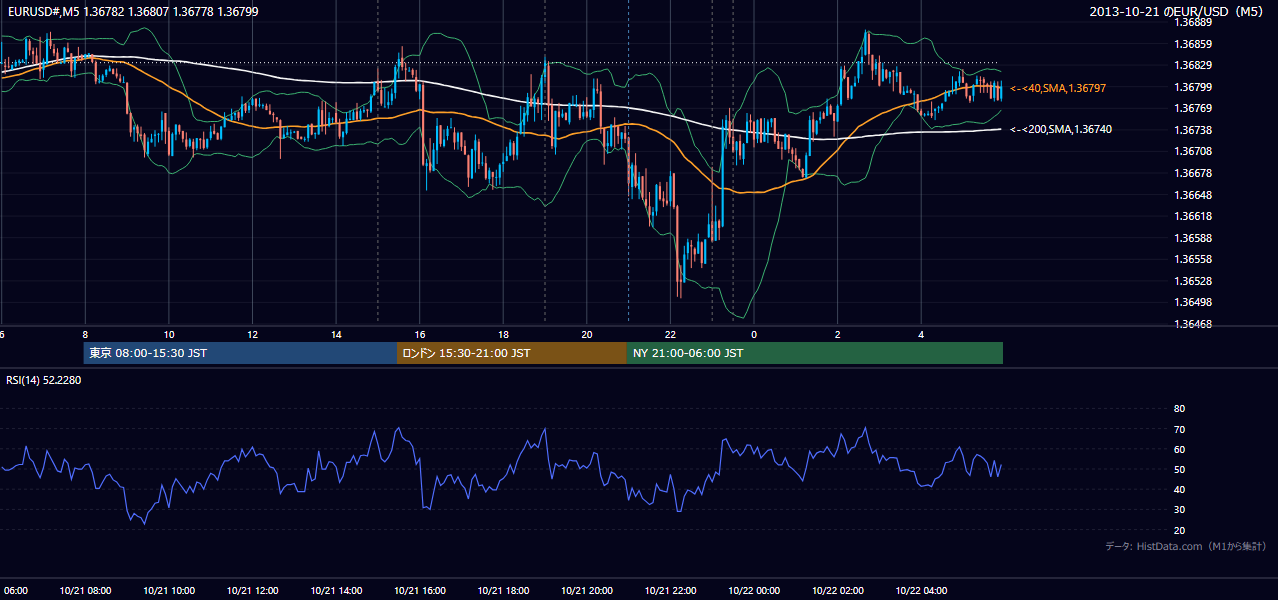
Task: Click the 10/22 02:00 time axis label
Action: [838, 591]
